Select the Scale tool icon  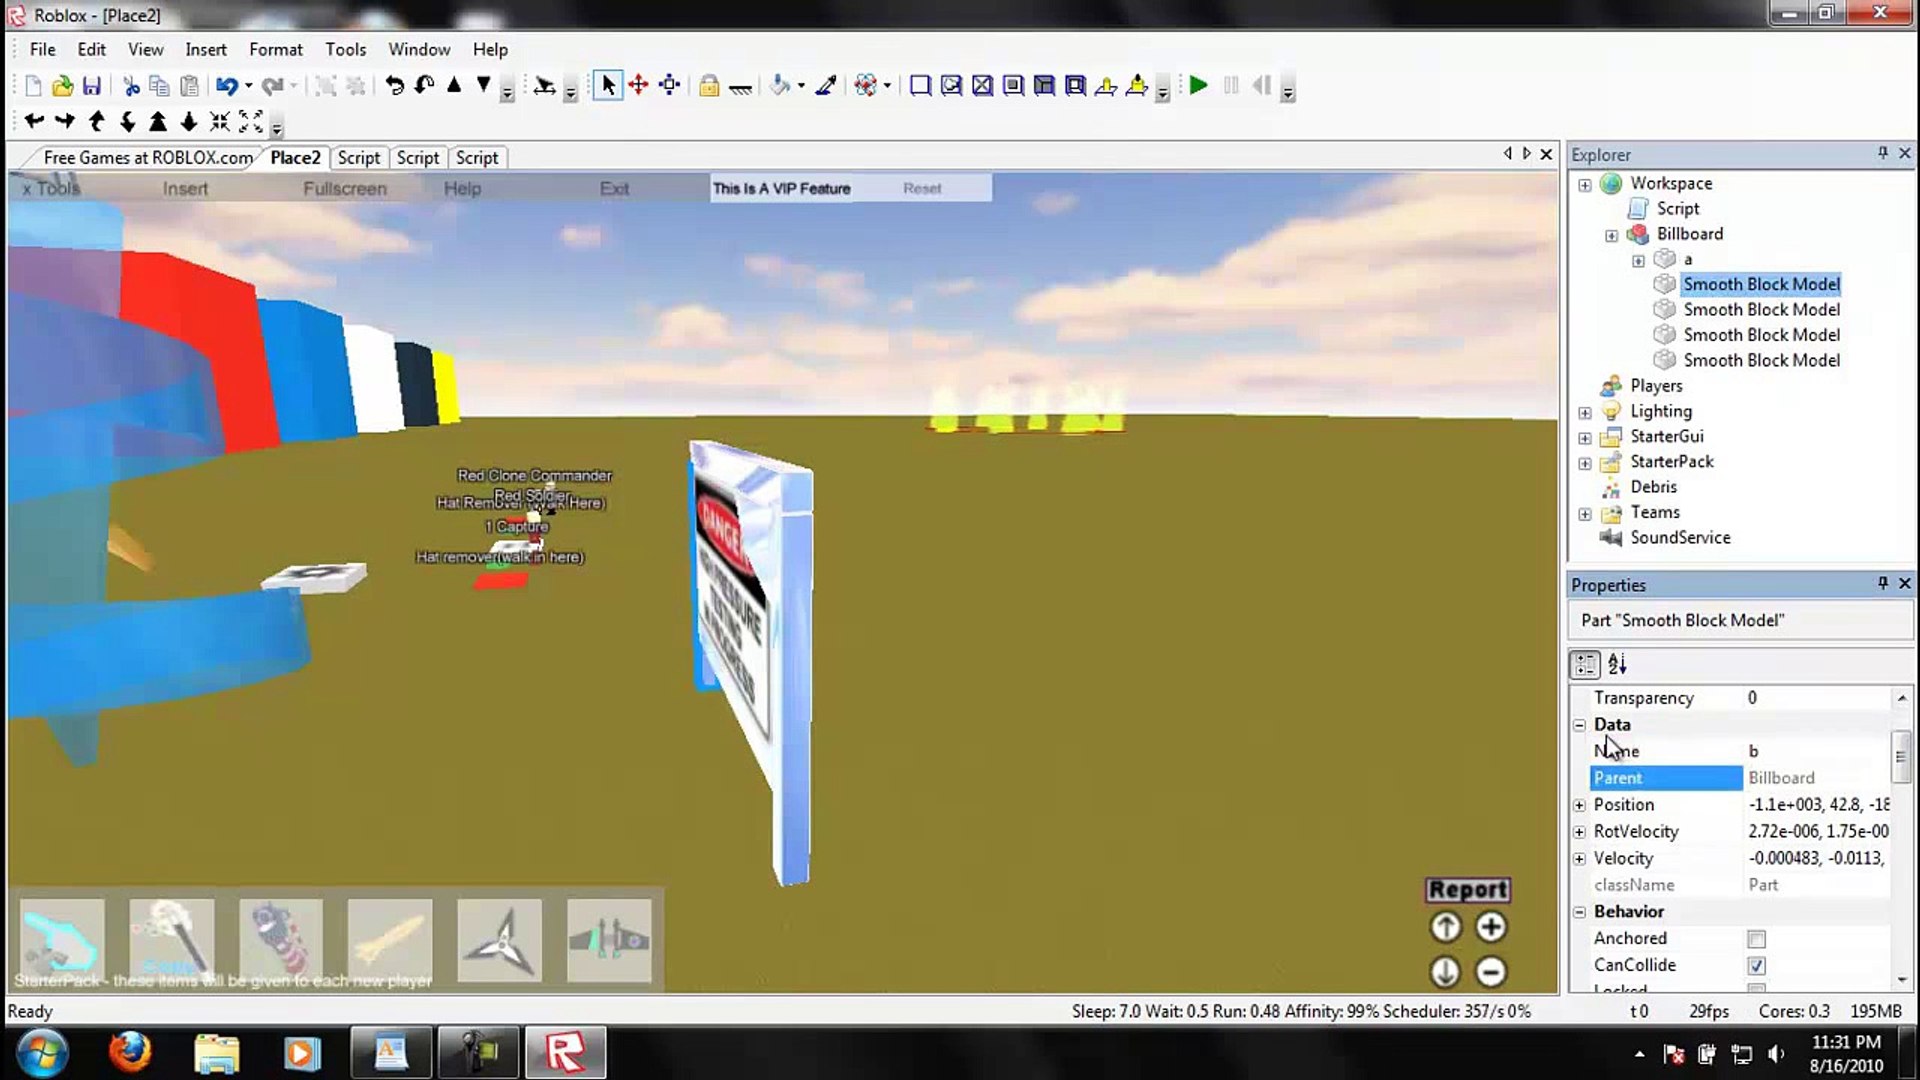[x=669, y=86]
